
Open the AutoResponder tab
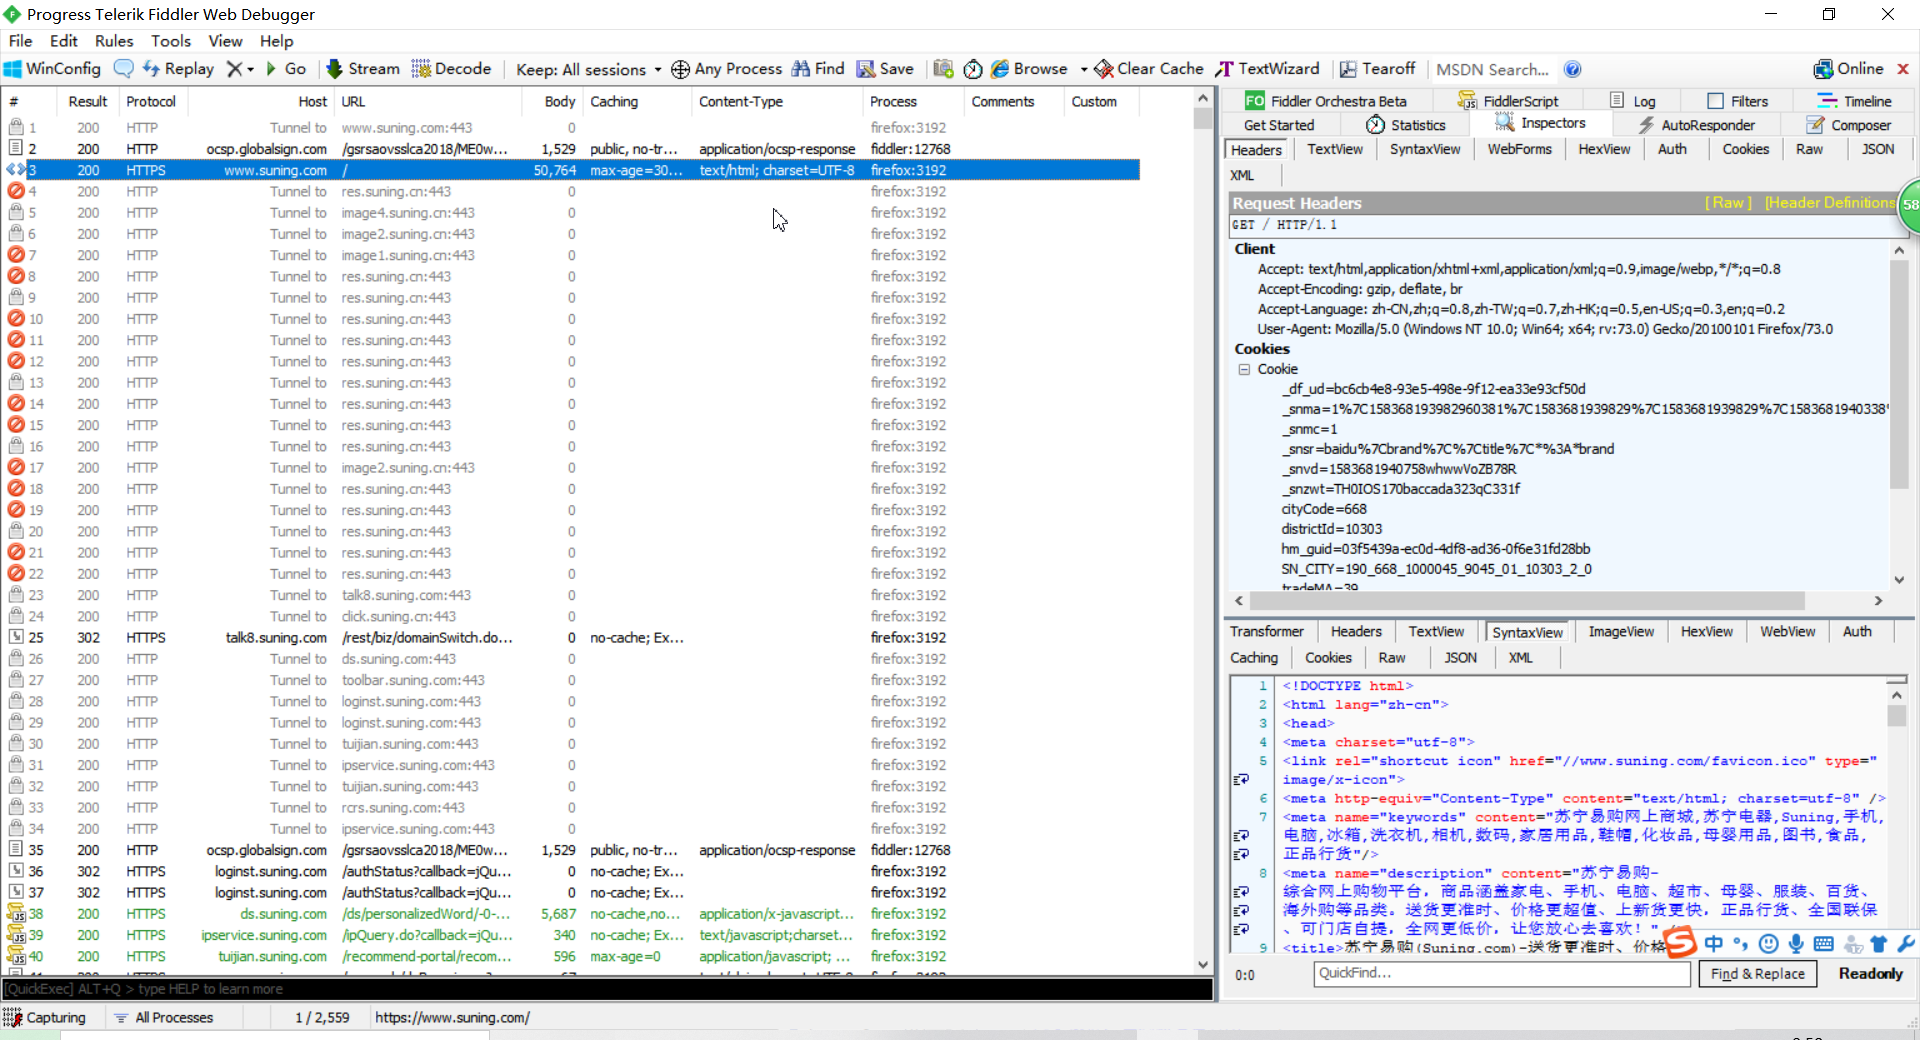1696,125
